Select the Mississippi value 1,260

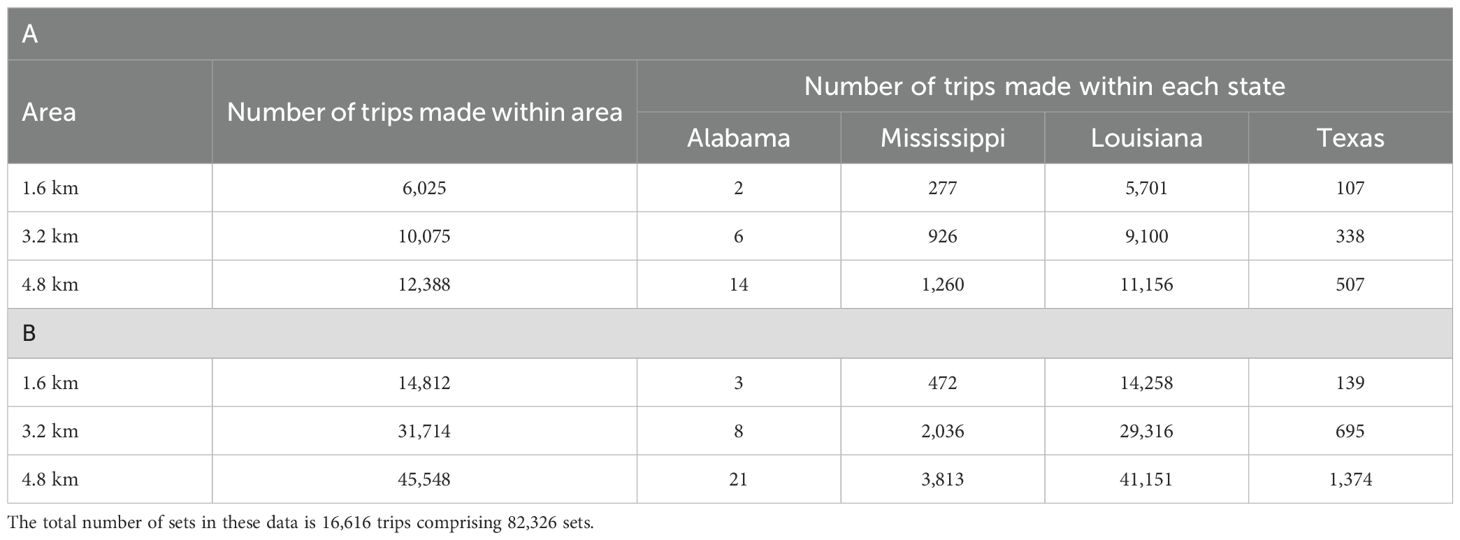click(943, 284)
